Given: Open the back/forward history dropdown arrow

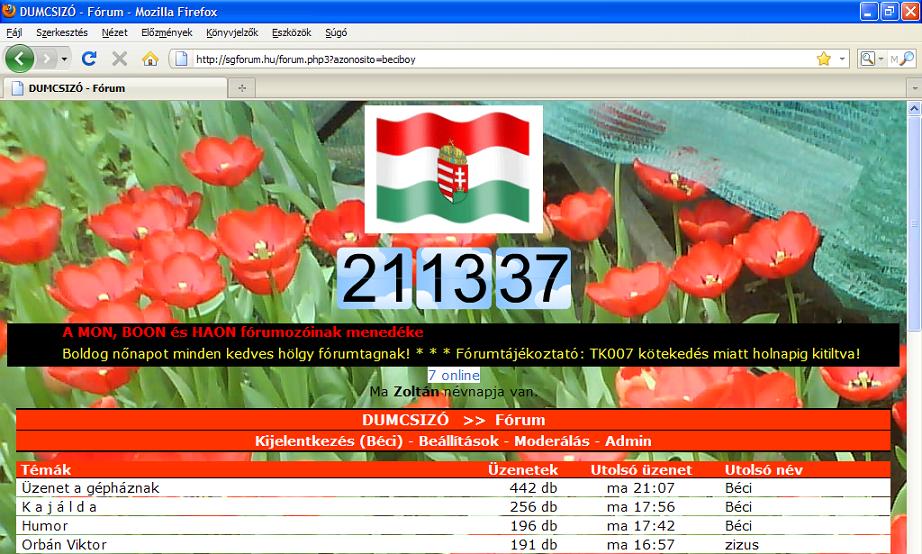Looking at the screenshot, I should pos(64,59).
